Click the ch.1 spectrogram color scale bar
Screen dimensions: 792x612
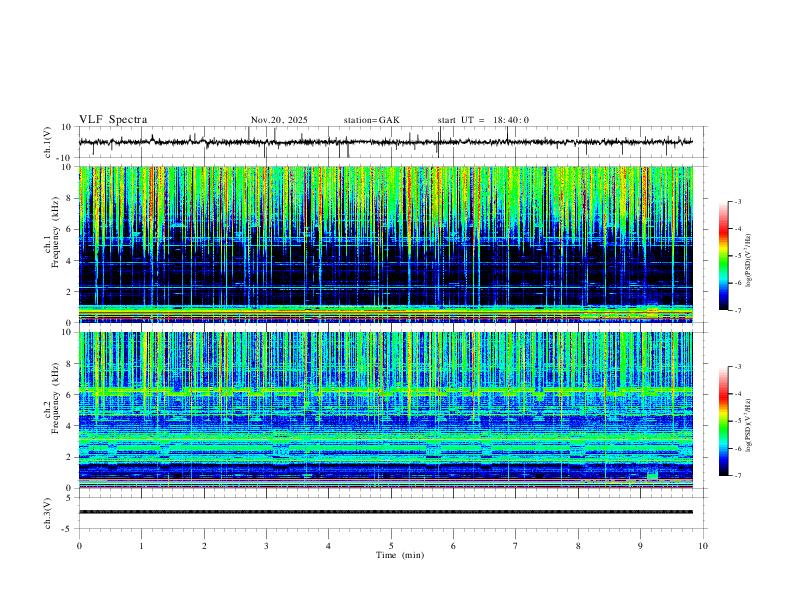coord(724,256)
